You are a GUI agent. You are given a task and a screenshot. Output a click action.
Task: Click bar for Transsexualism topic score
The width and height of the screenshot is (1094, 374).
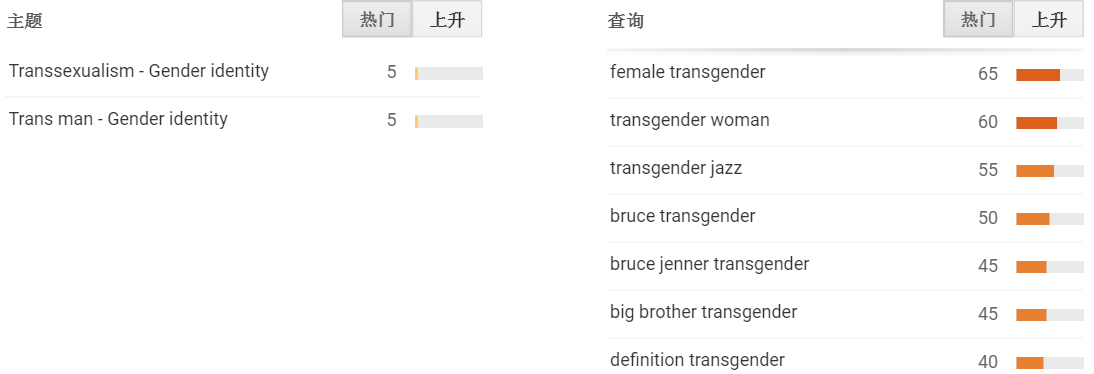tap(449, 73)
